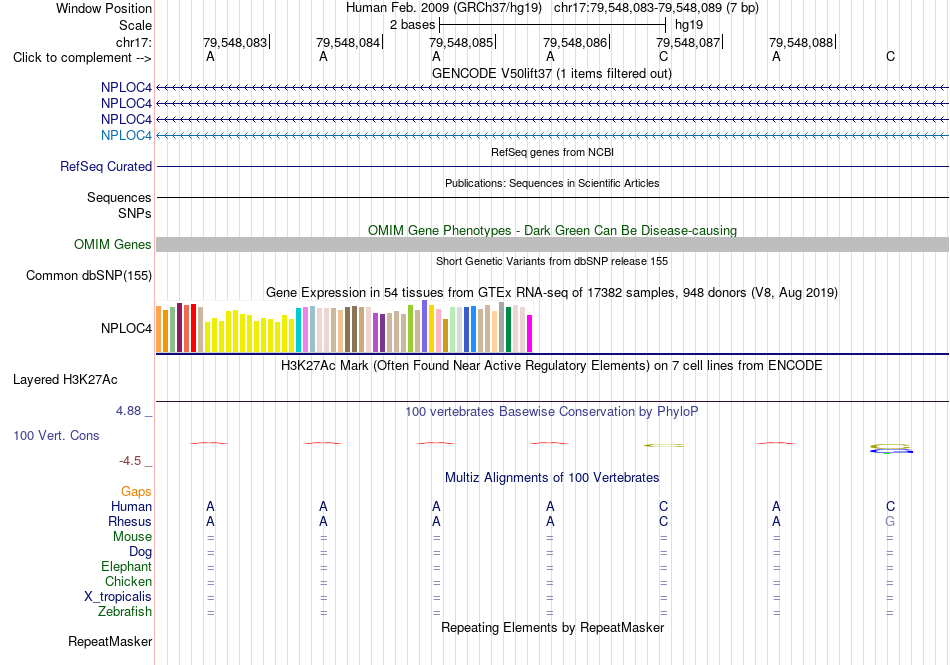Click 'RefSeq genes from NCBI' track title
This screenshot has height=665, width=950.
click(552, 152)
